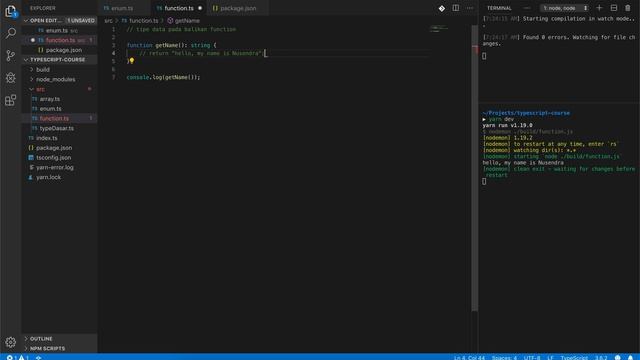This screenshot has width=640, height=360.
Task: Switch to the package.json editor tab
Action: (238, 8)
